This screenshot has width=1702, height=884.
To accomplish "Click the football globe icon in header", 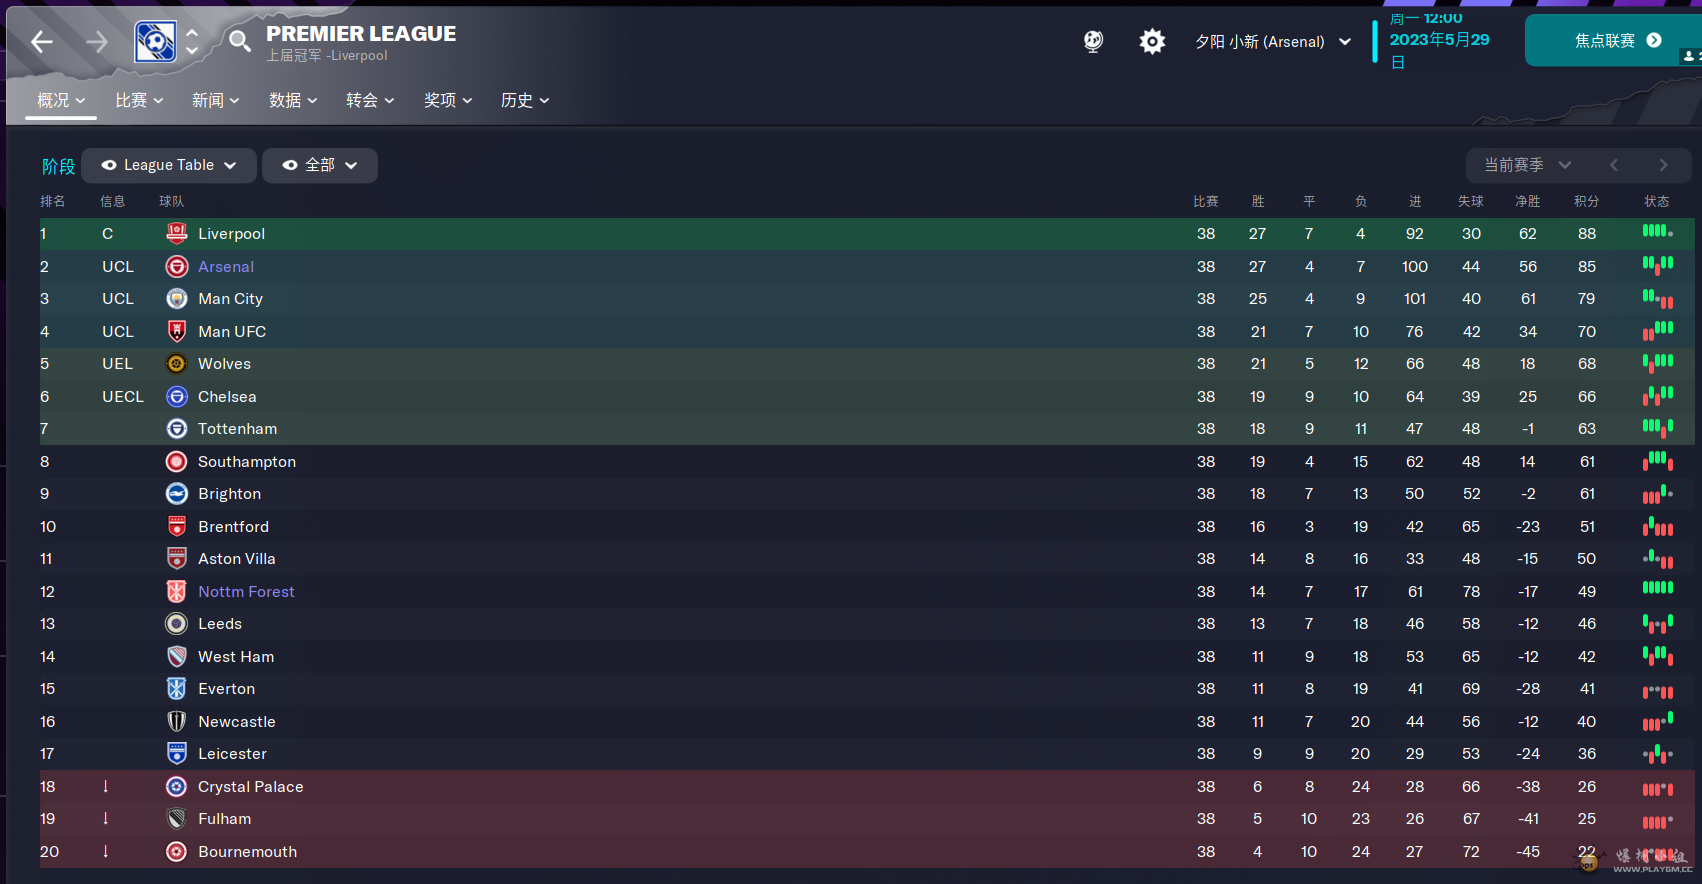I will 1093,41.
